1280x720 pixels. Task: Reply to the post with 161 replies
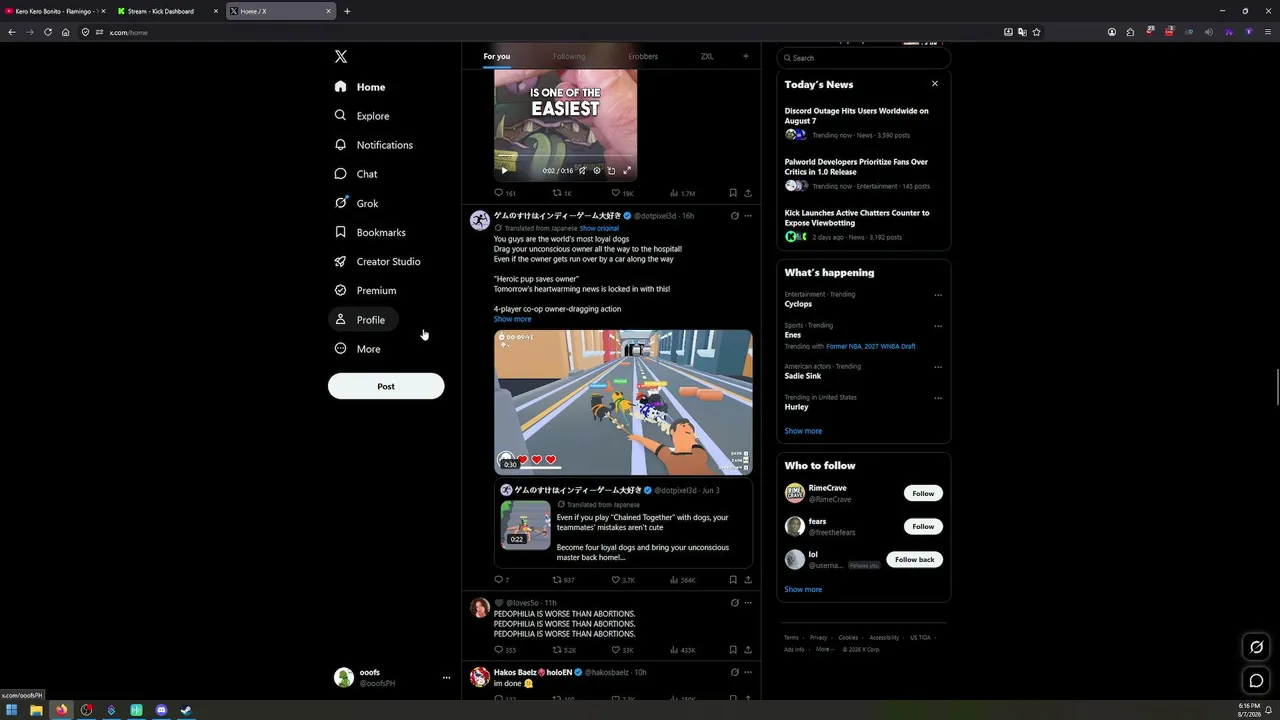point(505,193)
